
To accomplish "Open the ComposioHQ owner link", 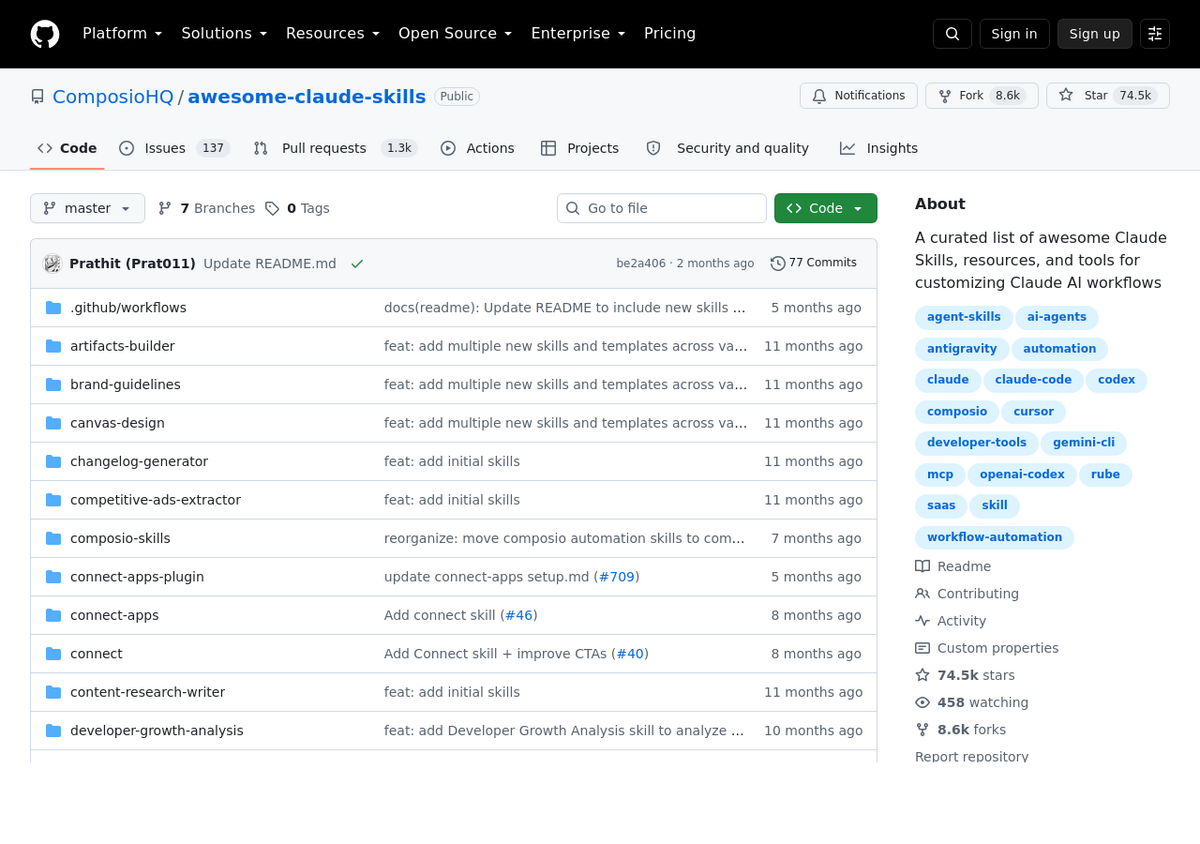I will click(113, 97).
